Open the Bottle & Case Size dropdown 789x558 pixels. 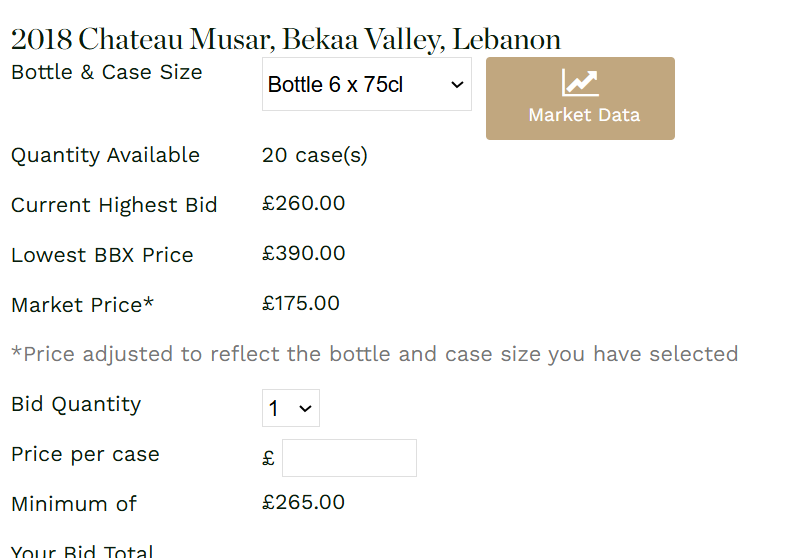click(366, 85)
